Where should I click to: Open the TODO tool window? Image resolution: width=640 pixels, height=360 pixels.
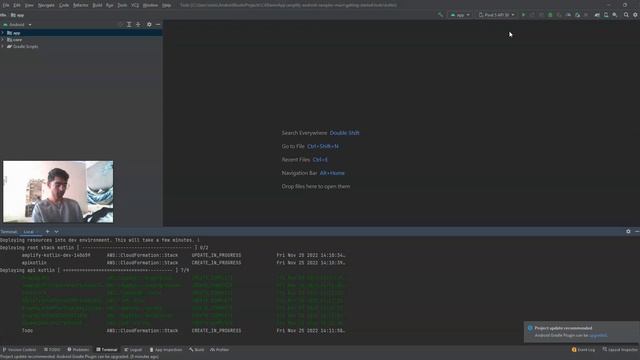point(52,350)
